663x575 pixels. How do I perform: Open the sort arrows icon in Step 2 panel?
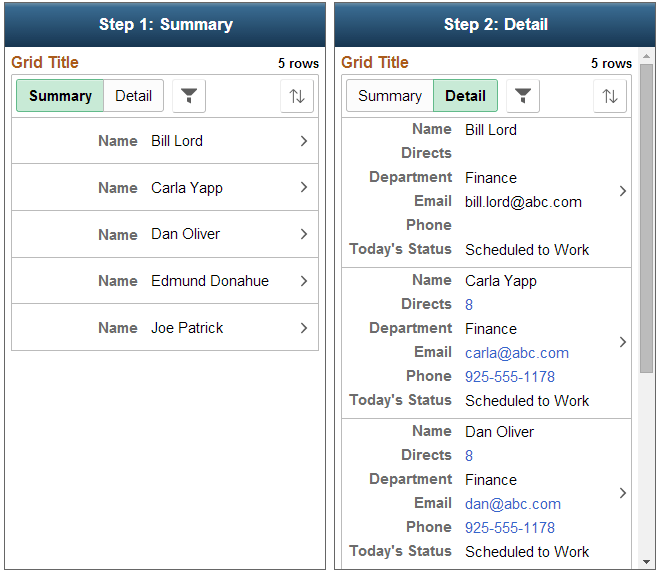click(x=610, y=96)
